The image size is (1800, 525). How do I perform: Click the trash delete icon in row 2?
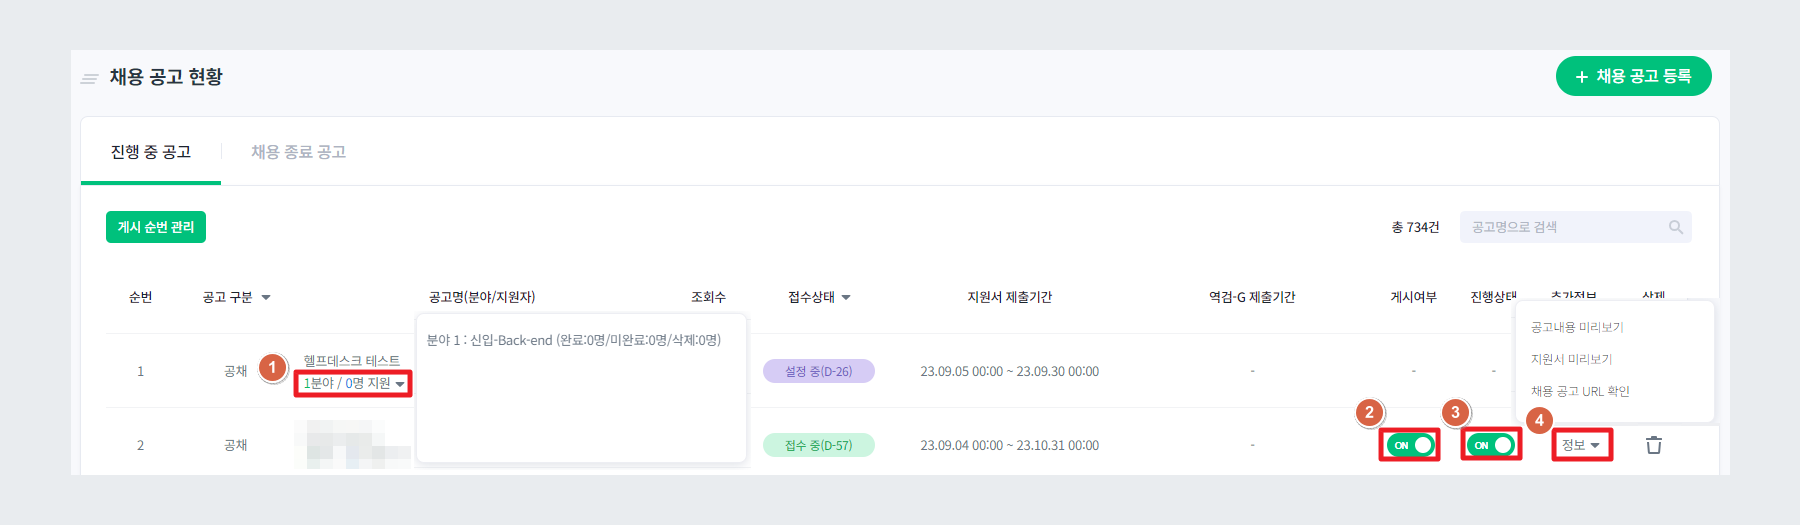(x=1654, y=445)
